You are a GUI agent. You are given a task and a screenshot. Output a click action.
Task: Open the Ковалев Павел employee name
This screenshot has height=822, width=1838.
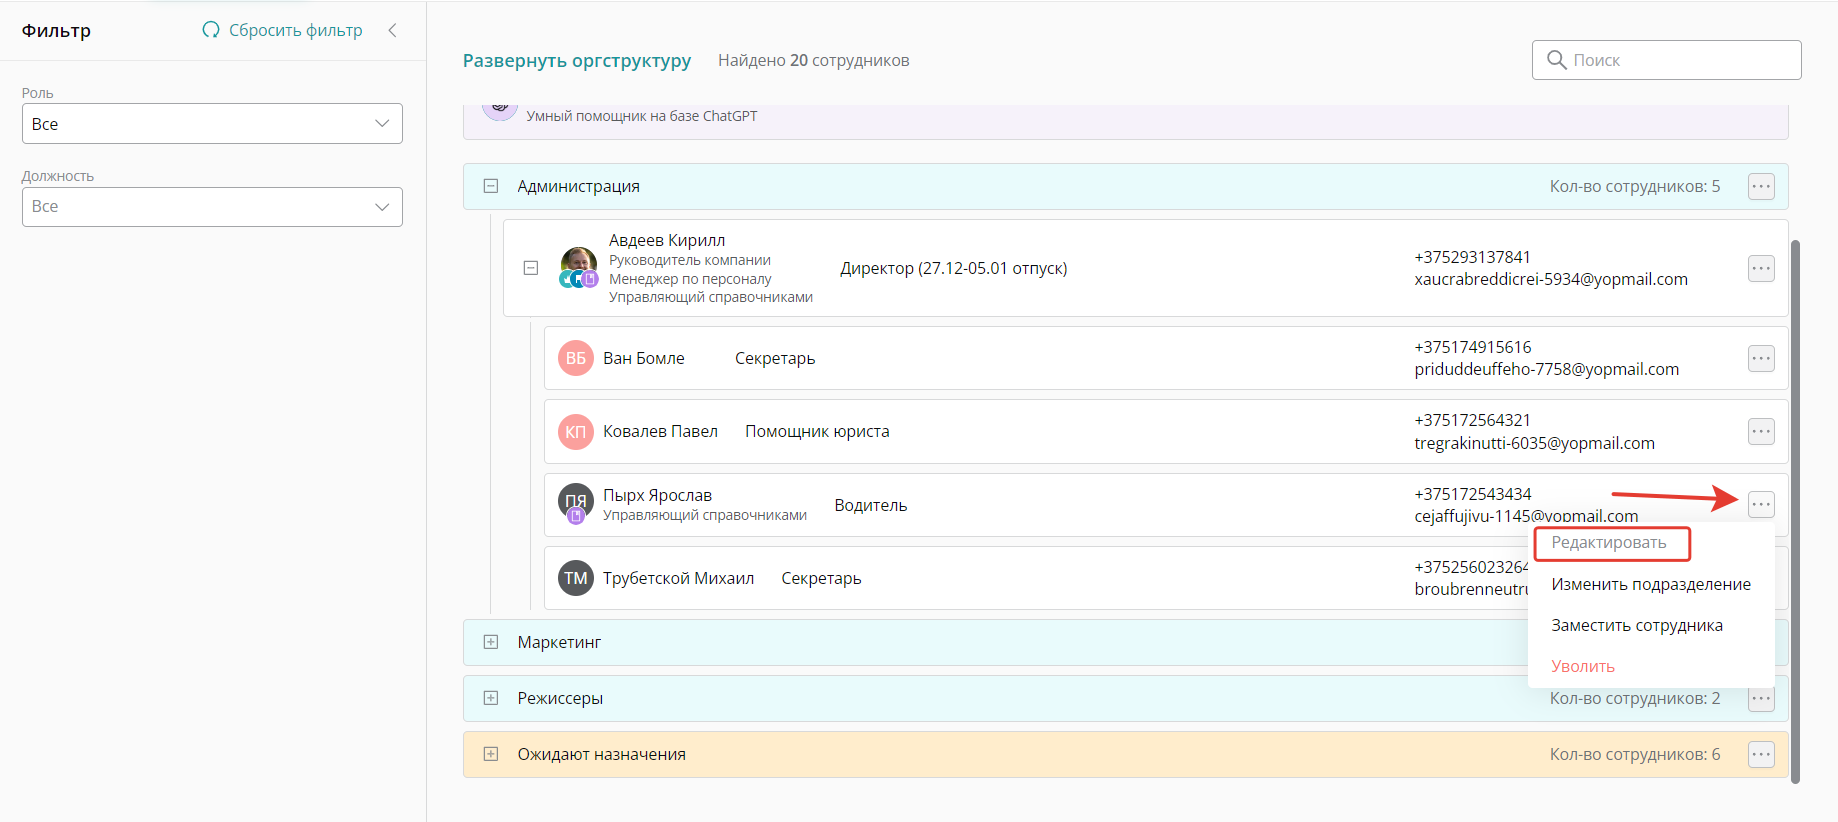click(x=660, y=431)
